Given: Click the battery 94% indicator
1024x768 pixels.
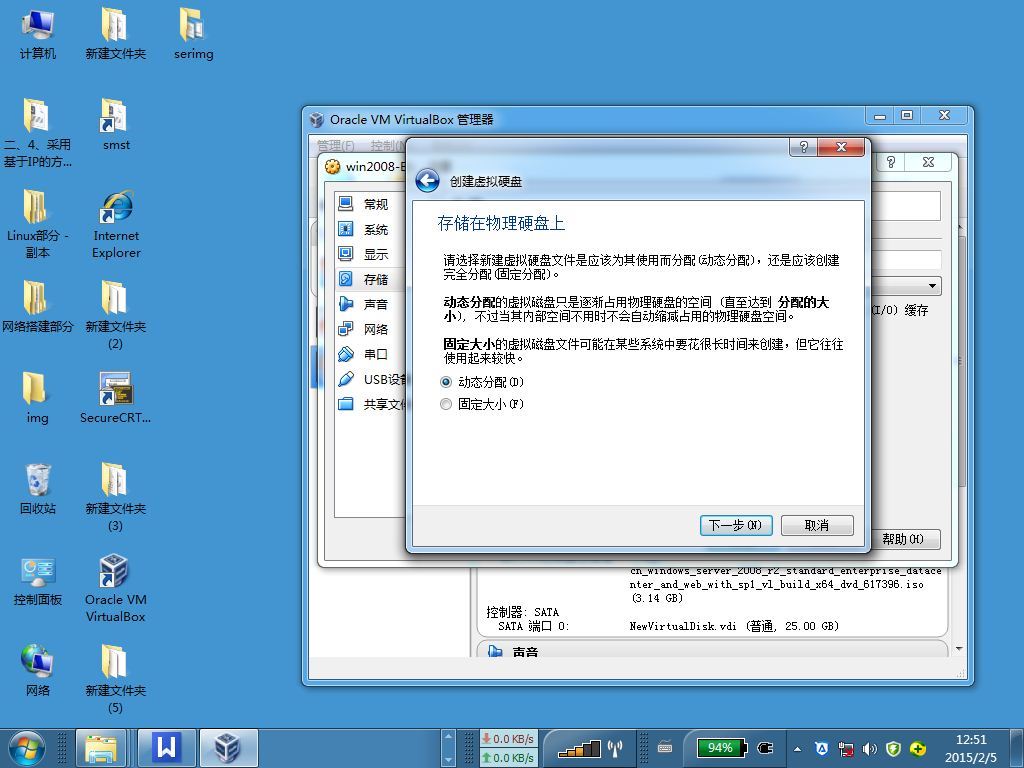Looking at the screenshot, I should click(x=720, y=748).
